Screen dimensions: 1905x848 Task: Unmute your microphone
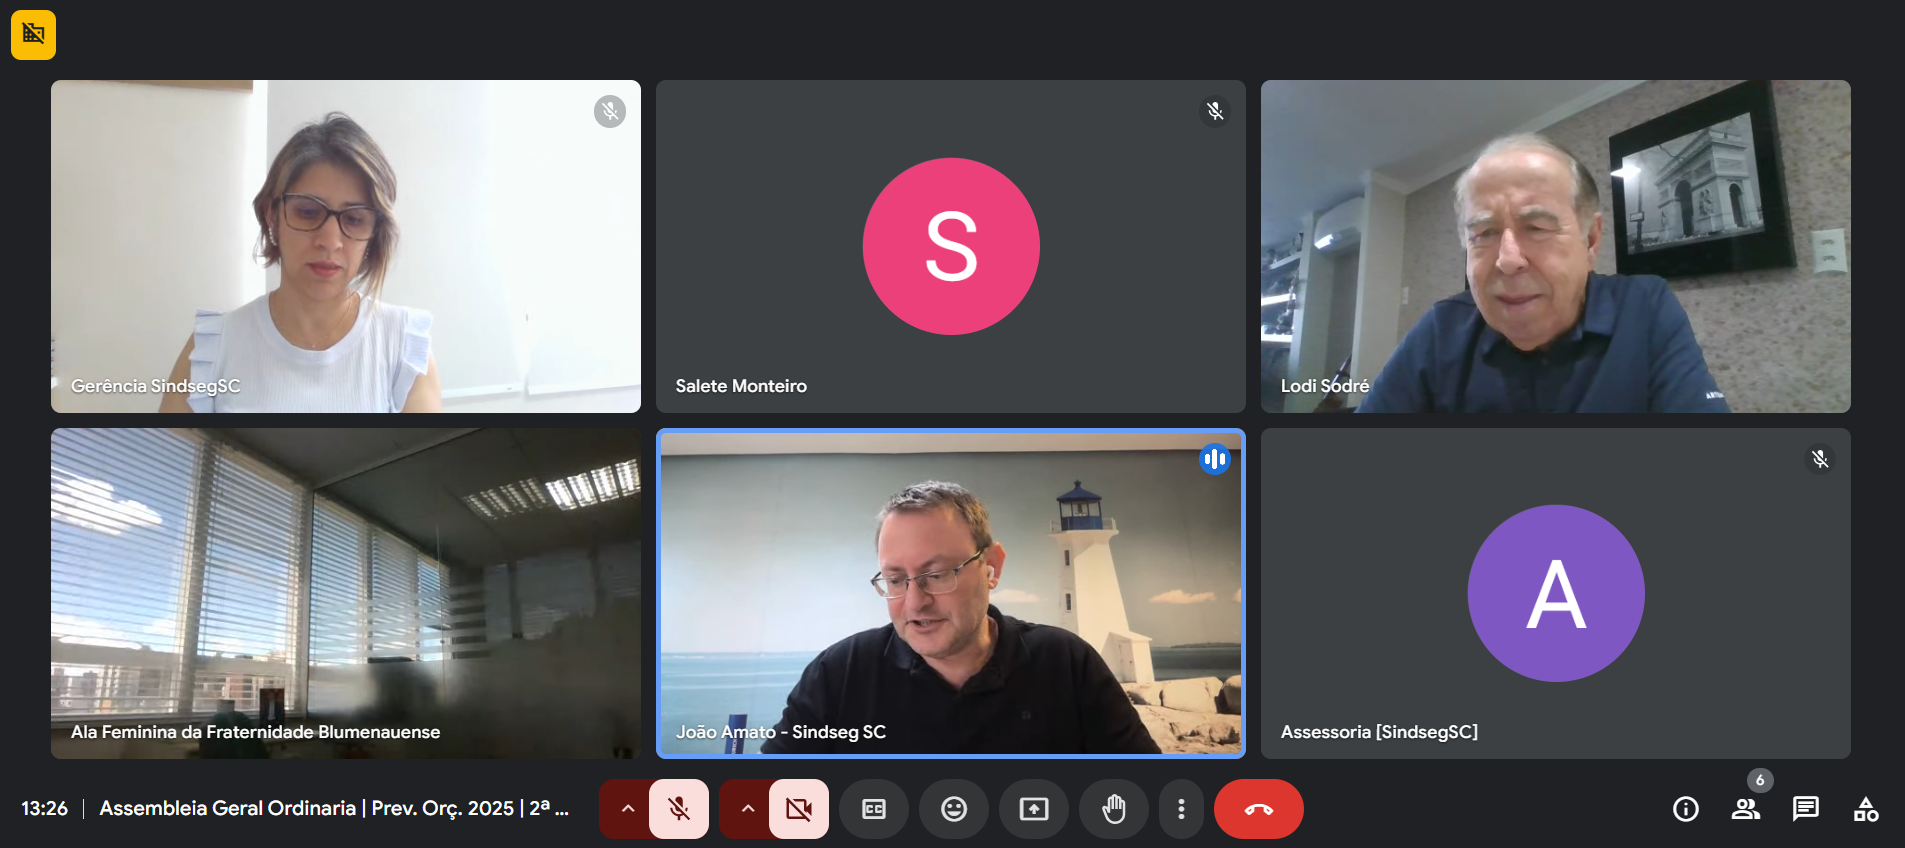[678, 809]
